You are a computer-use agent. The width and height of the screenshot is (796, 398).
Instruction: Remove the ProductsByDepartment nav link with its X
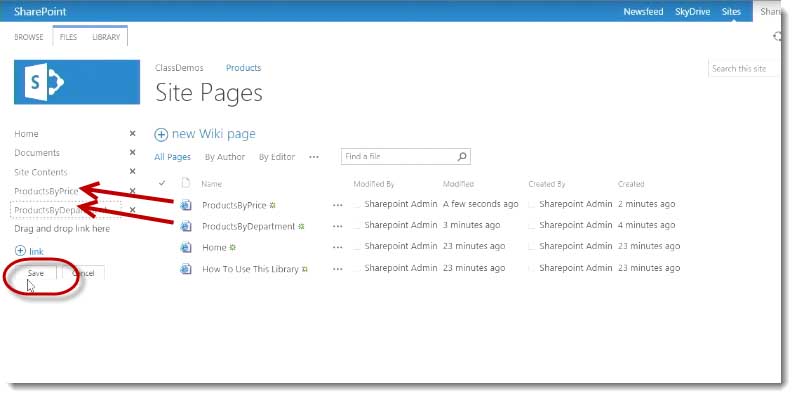tap(132, 210)
